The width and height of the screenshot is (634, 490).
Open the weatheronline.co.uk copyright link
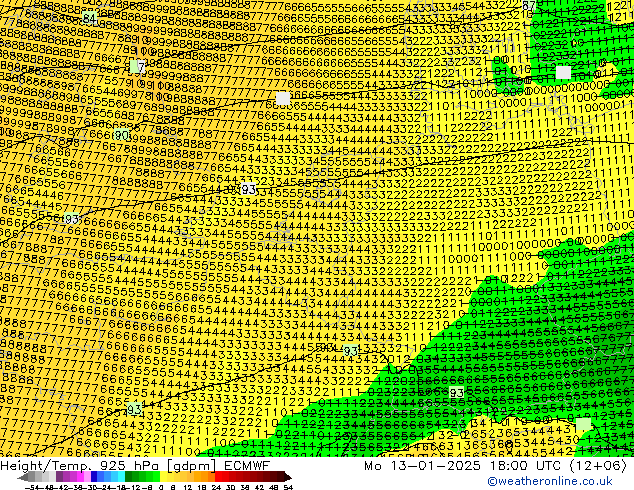tap(550, 481)
